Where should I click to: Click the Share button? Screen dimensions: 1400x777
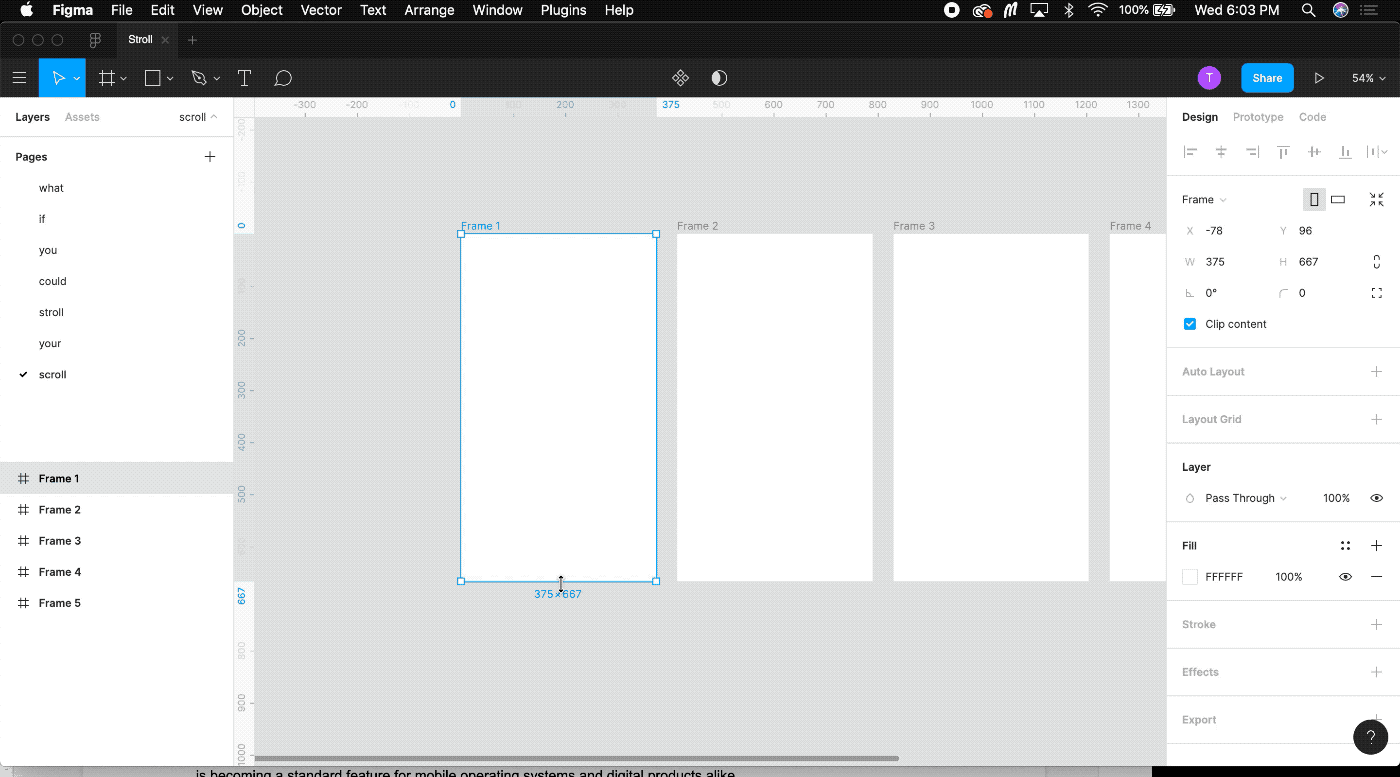(1267, 78)
